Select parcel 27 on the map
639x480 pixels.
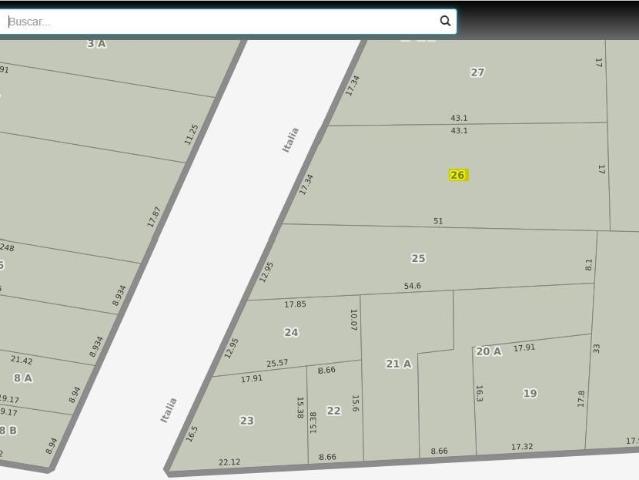point(478,73)
